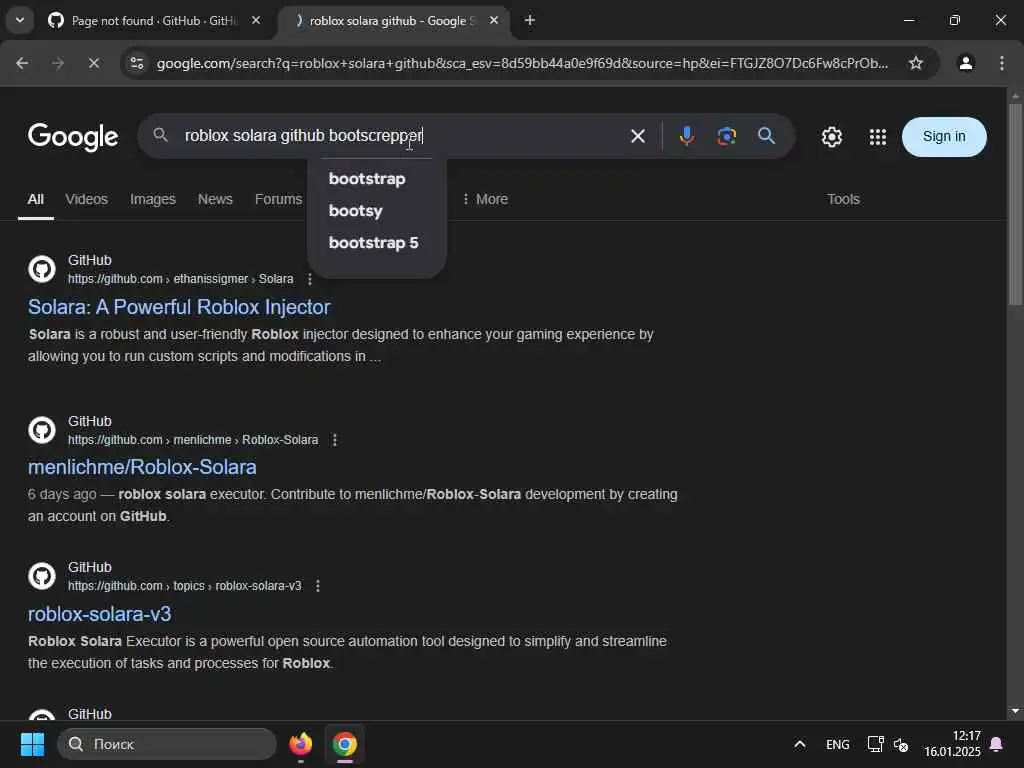
Task: Switch to the Page not found GitHub tab
Action: [x=155, y=21]
